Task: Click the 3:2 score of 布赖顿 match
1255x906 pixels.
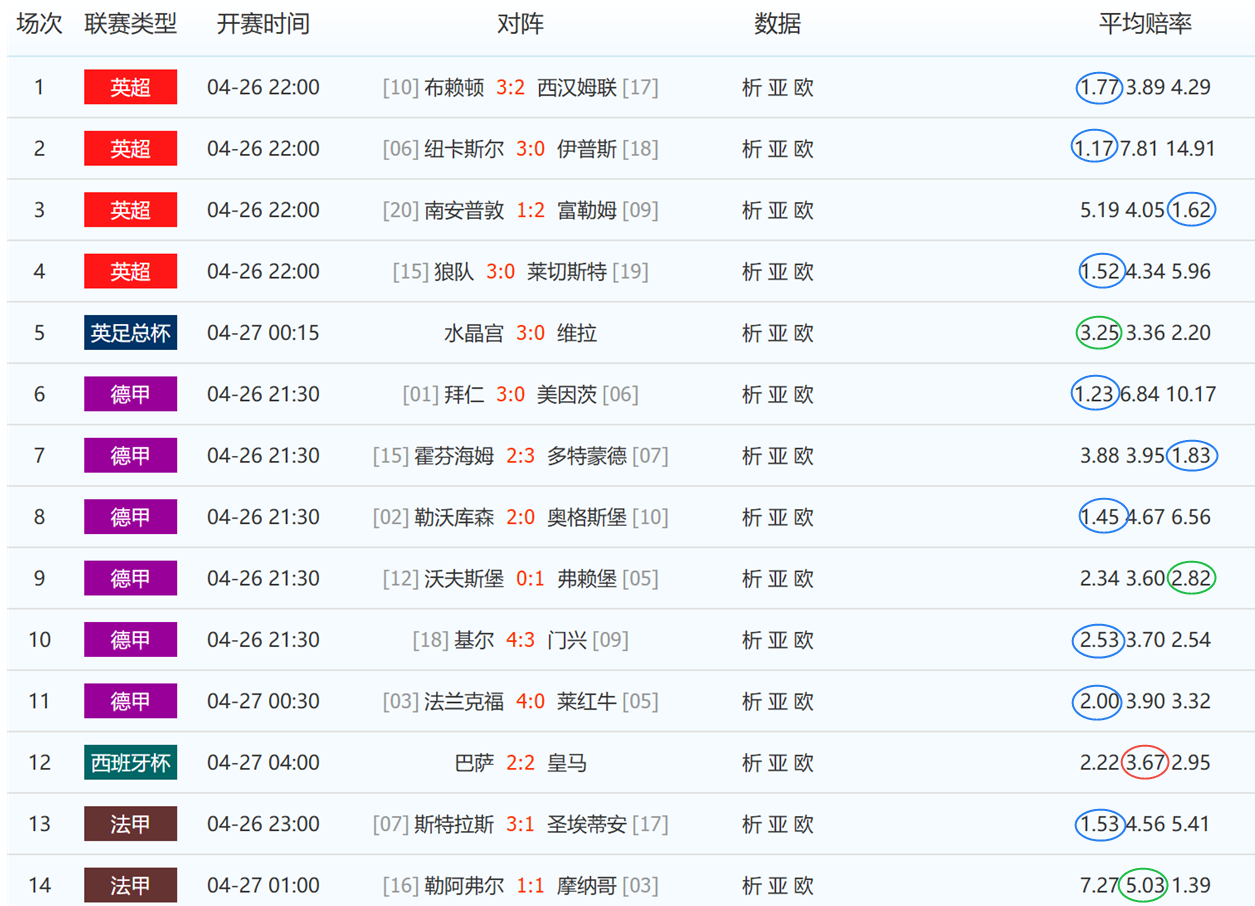Action: pos(510,87)
